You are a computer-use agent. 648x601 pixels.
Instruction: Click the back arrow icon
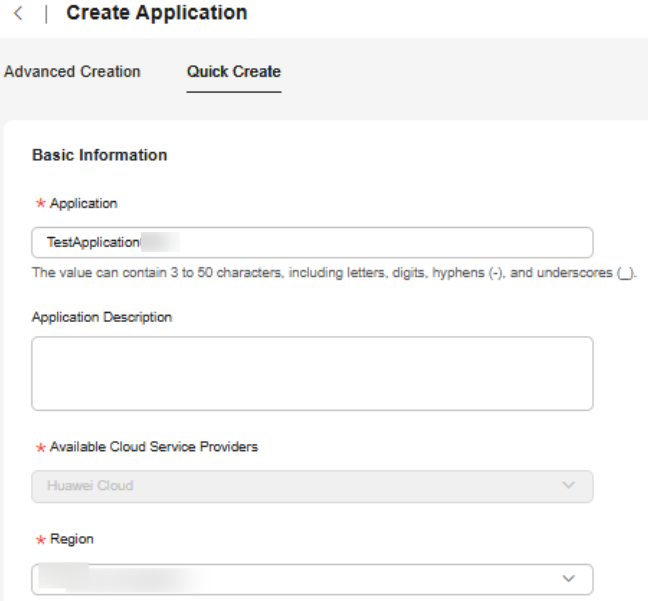point(18,14)
